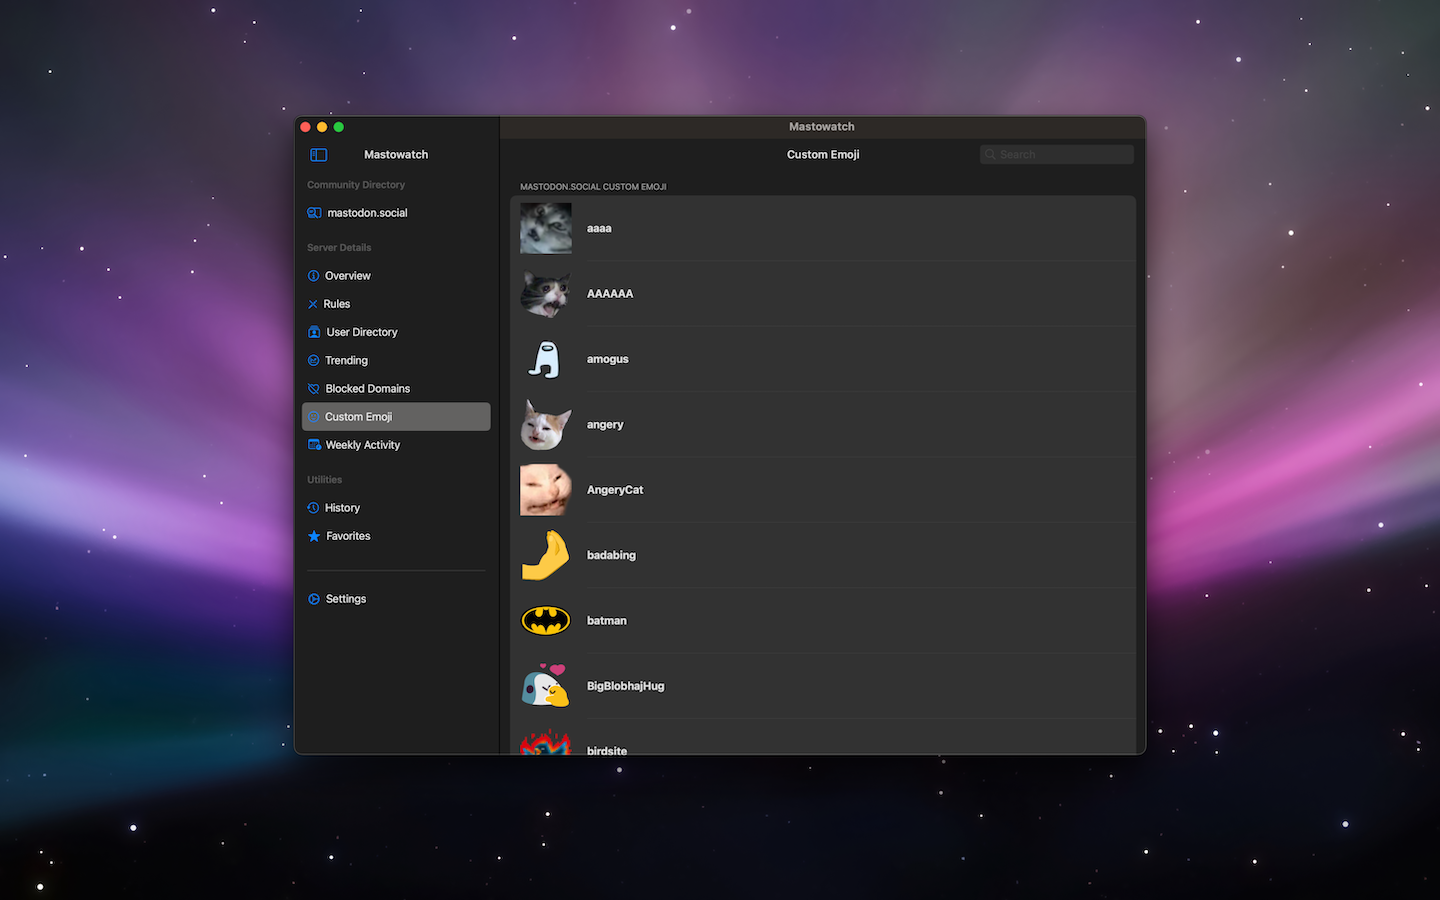Click the MASTODON.SOCIAL CUSTOM EMOJI section header

pyautogui.click(x=593, y=187)
